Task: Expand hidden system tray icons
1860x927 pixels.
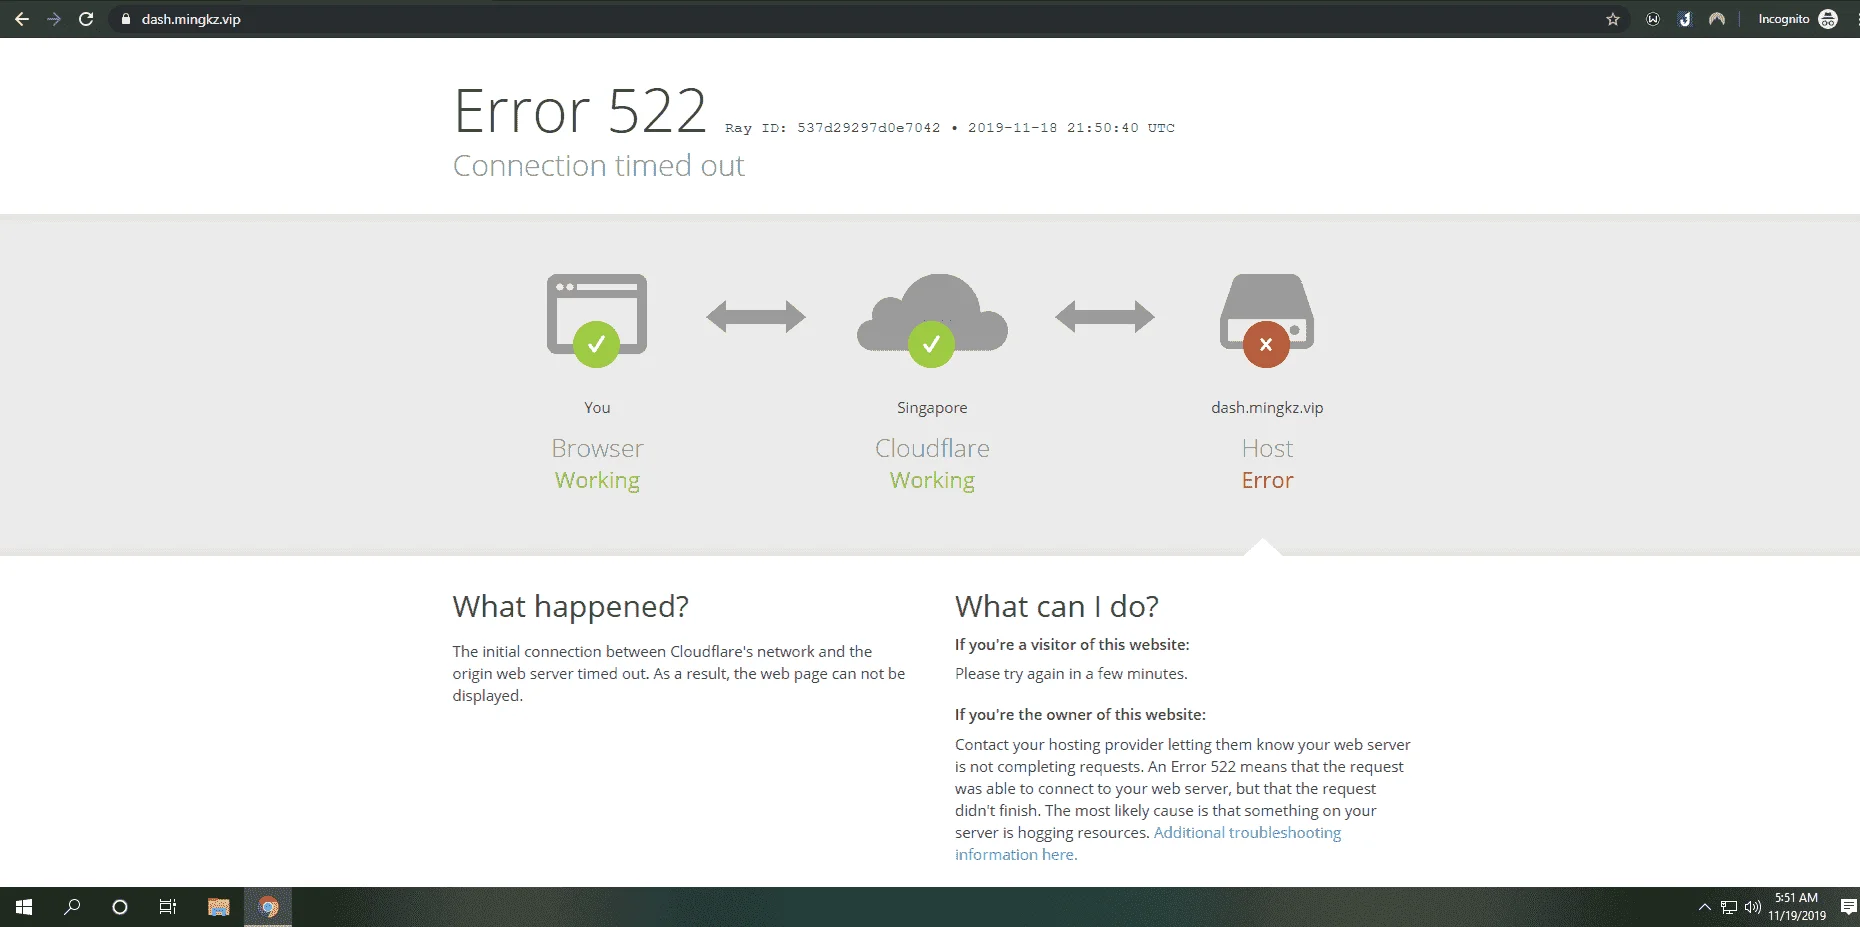Action: pyautogui.click(x=1705, y=907)
